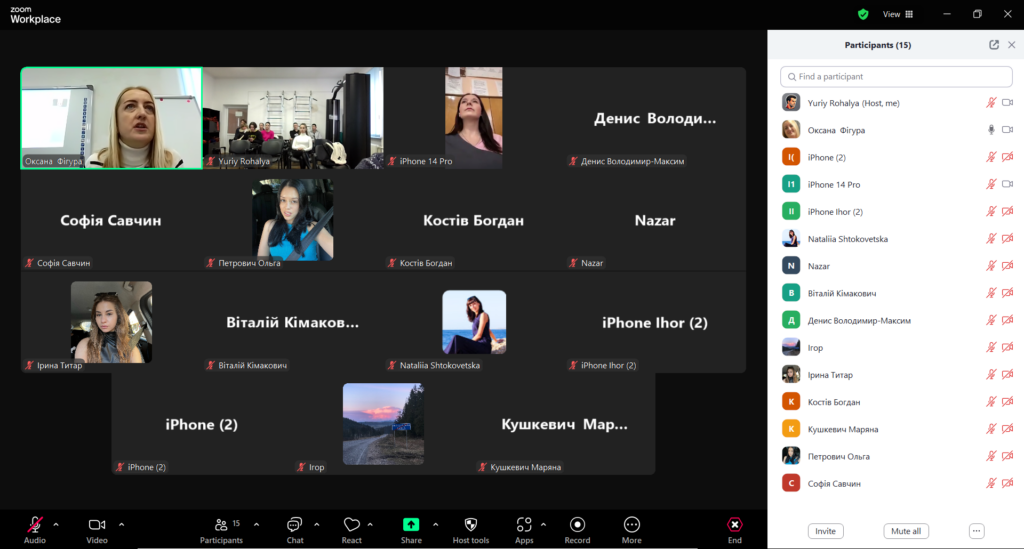Click the Invite button
The width and height of the screenshot is (1024, 549).
825,531
